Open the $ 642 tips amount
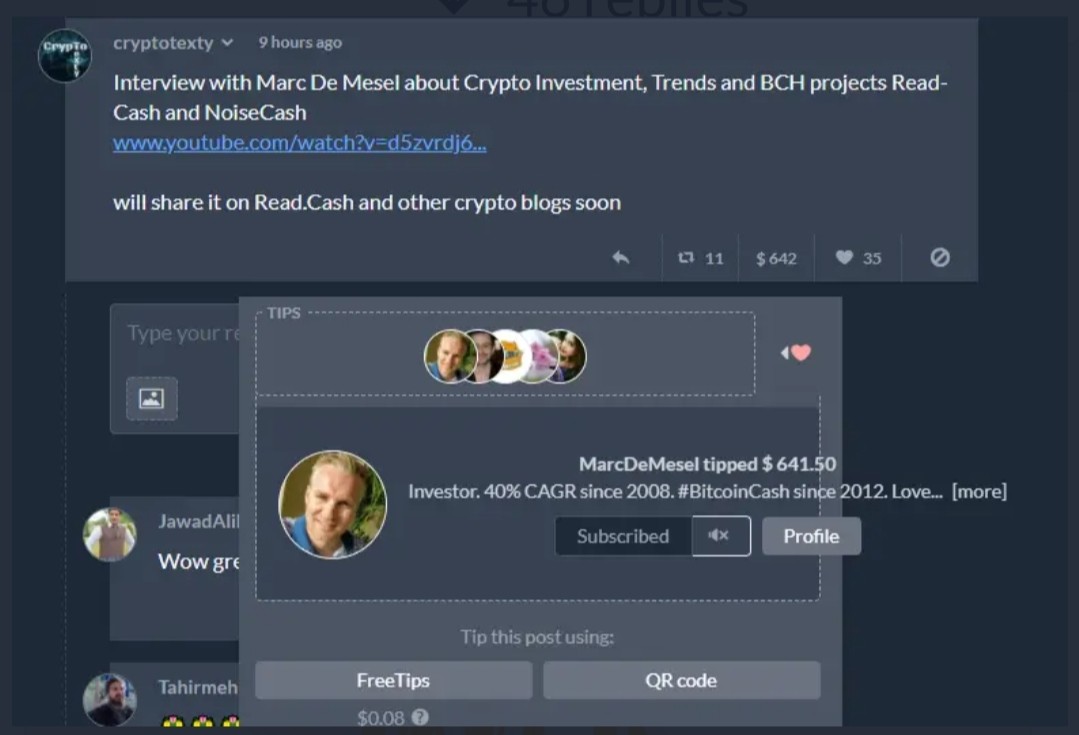 coord(776,258)
